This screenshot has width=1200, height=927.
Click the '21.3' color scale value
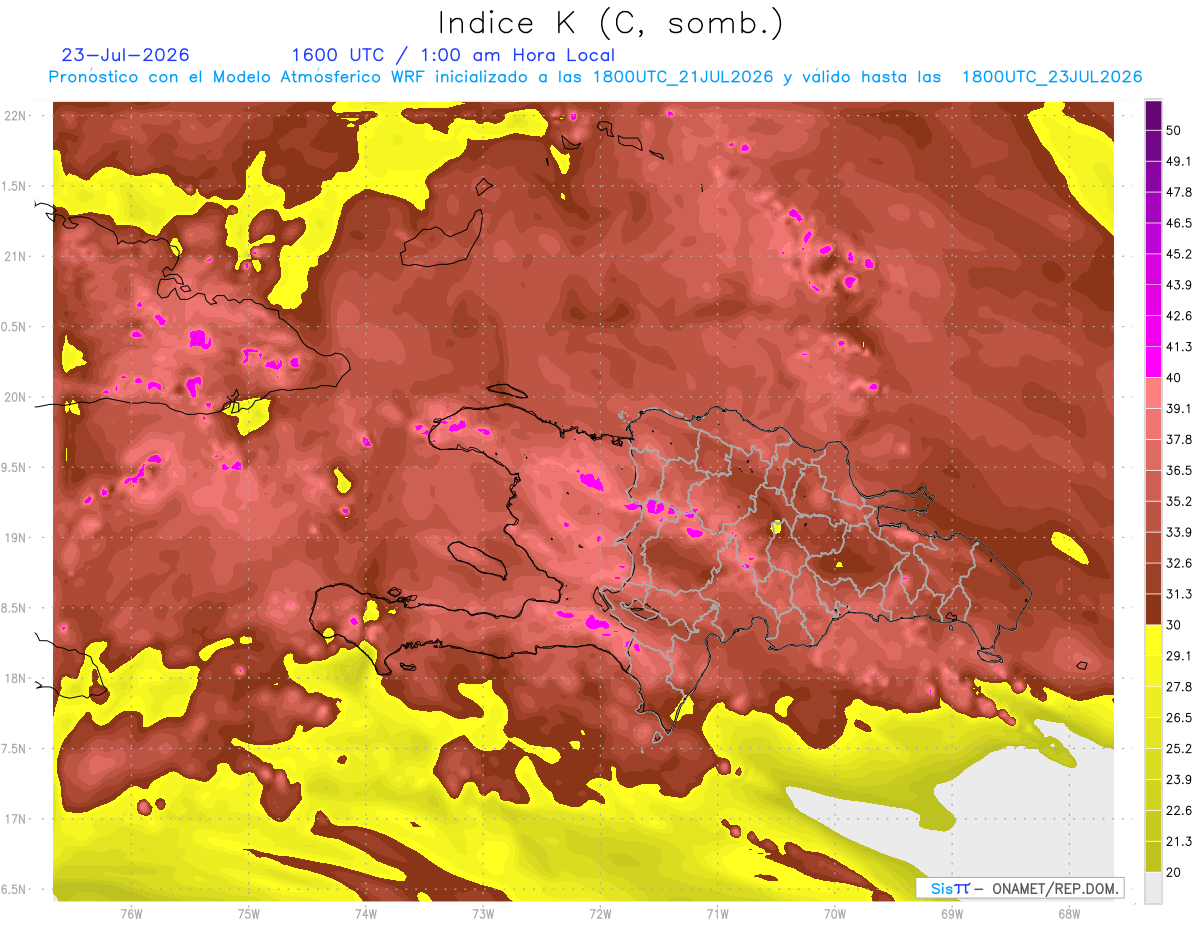click(1179, 842)
